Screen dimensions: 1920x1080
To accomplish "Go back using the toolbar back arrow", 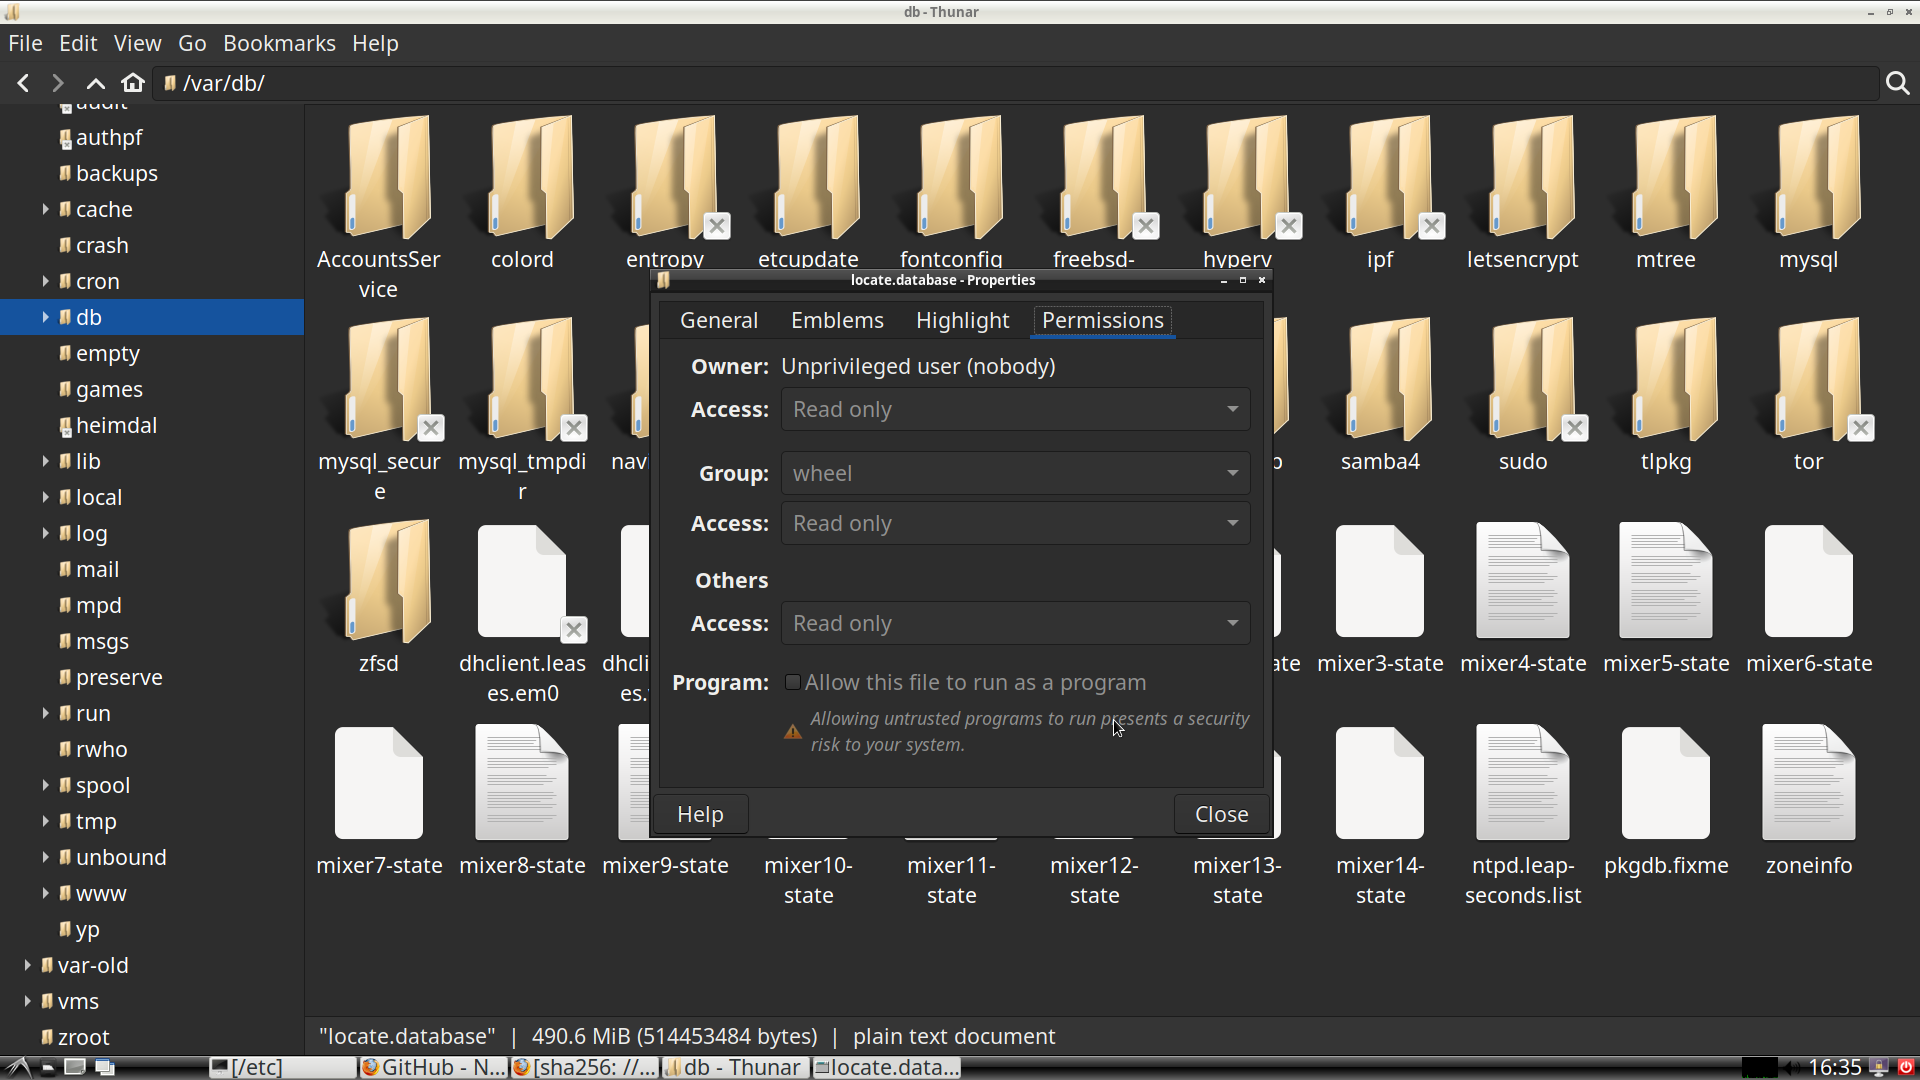I will [23, 83].
